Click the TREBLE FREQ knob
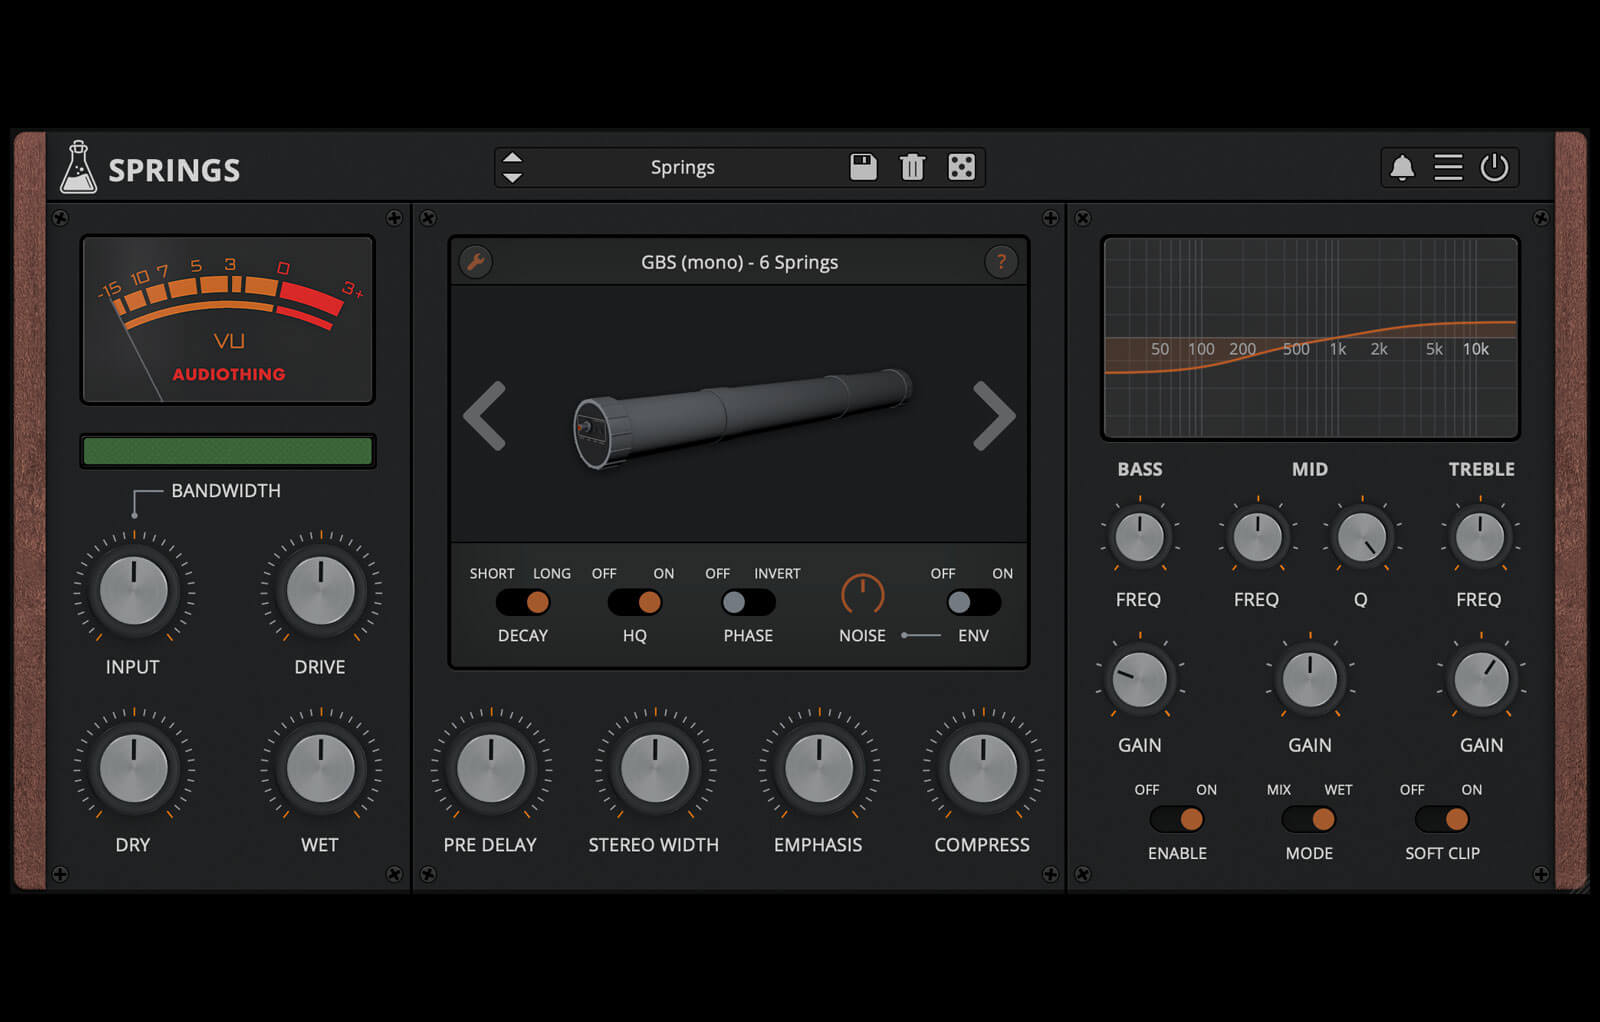 [1480, 536]
